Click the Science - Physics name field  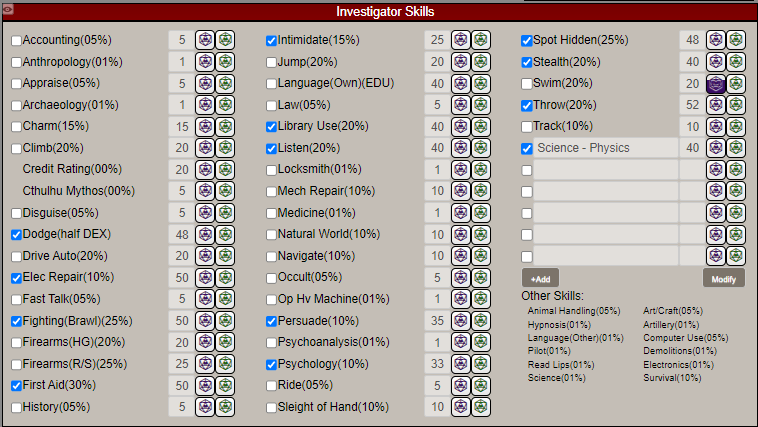pos(604,148)
